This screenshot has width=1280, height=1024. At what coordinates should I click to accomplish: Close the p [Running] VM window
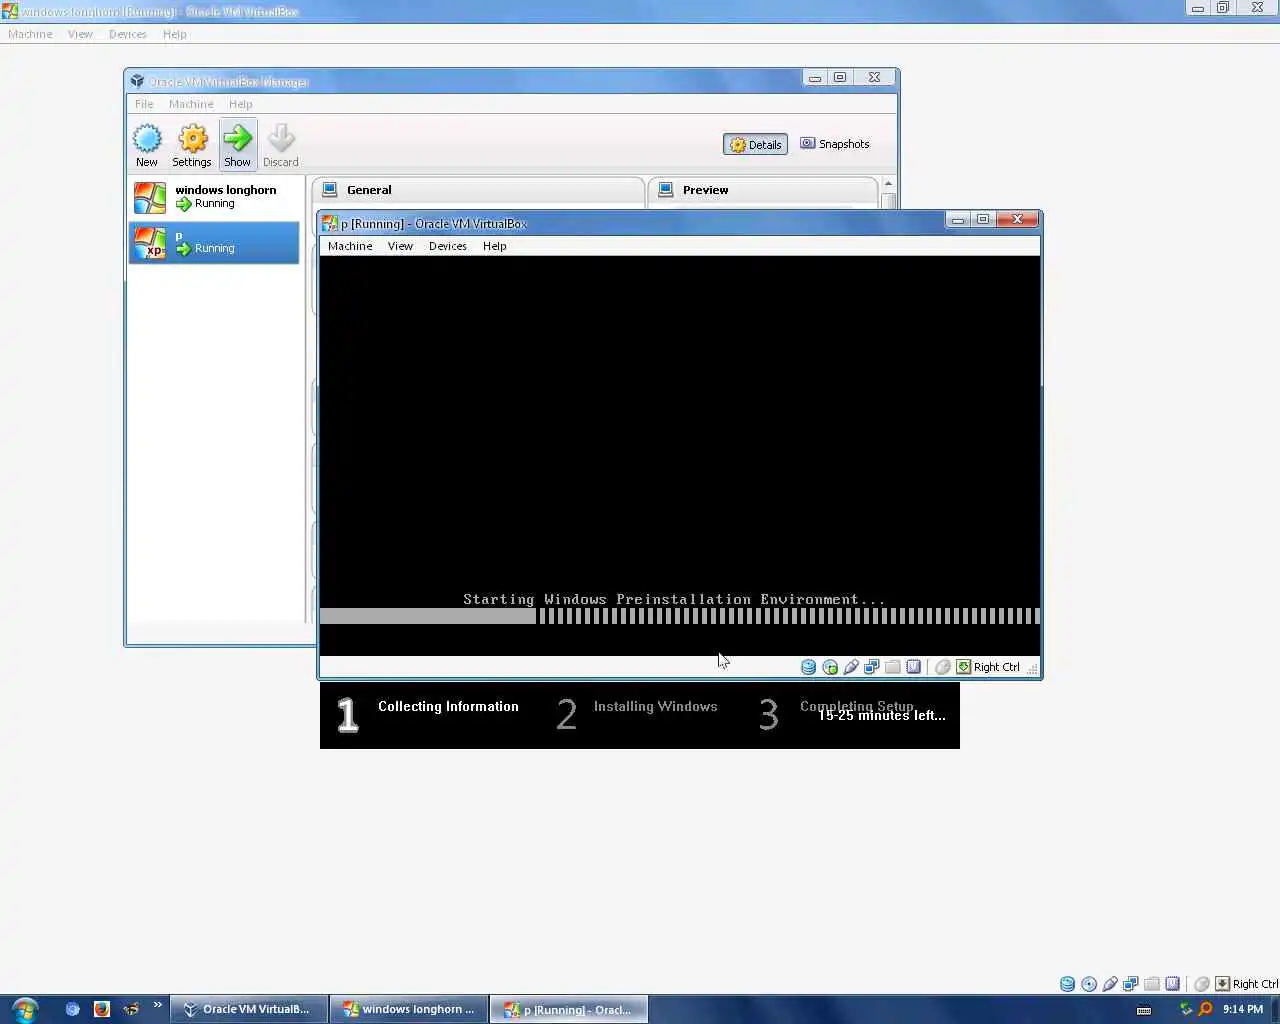point(1017,220)
